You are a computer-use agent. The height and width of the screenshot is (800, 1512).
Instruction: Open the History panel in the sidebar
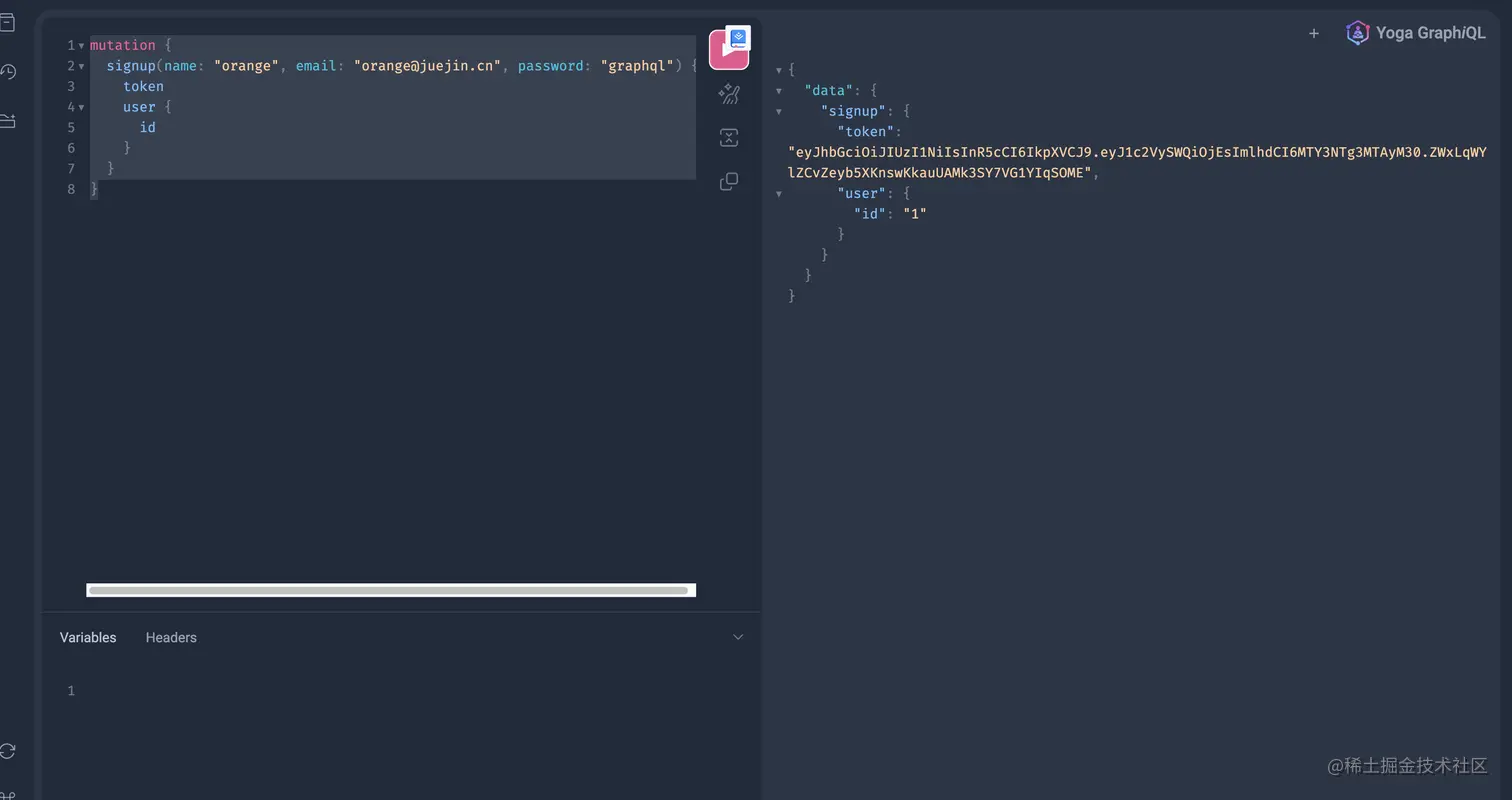click(8, 72)
